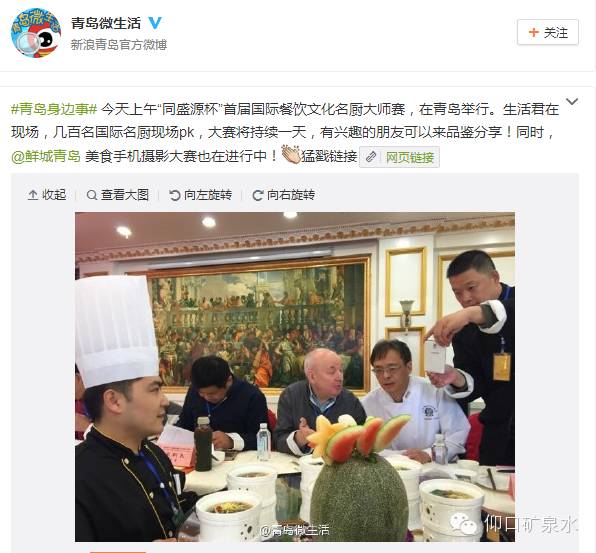Open the 青岛微生活 account name

point(106,23)
